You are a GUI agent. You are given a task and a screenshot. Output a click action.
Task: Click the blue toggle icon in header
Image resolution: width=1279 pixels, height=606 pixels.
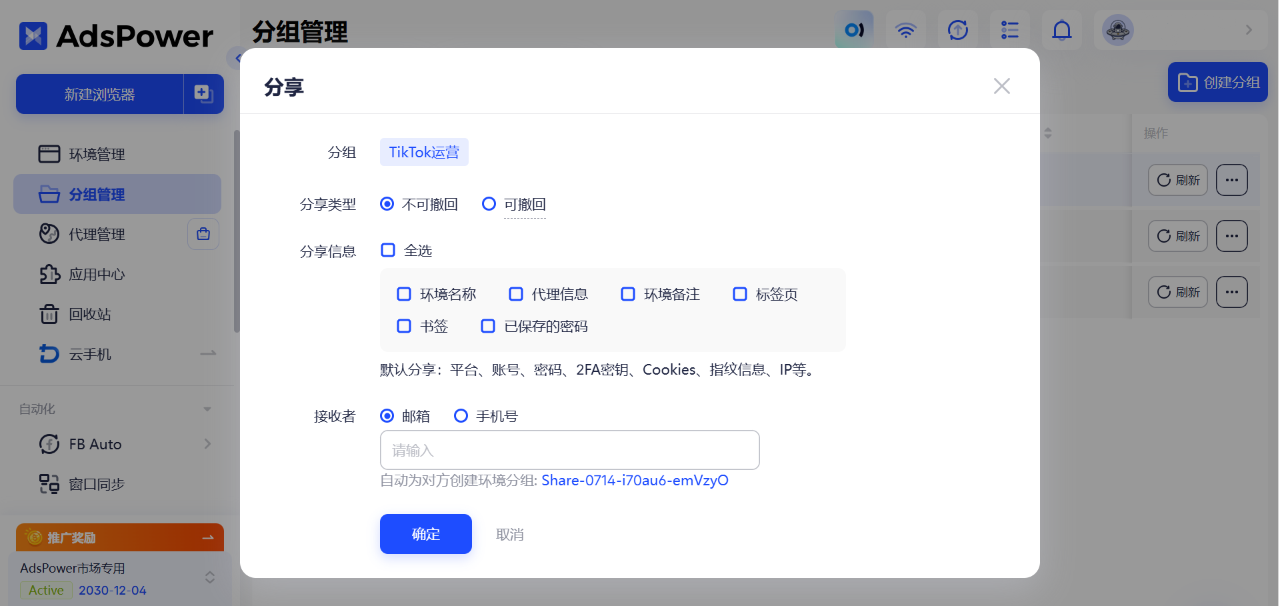coord(854,30)
